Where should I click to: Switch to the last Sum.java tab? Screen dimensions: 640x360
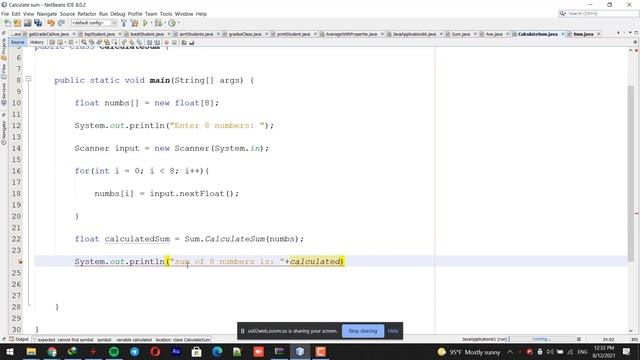(x=583, y=34)
